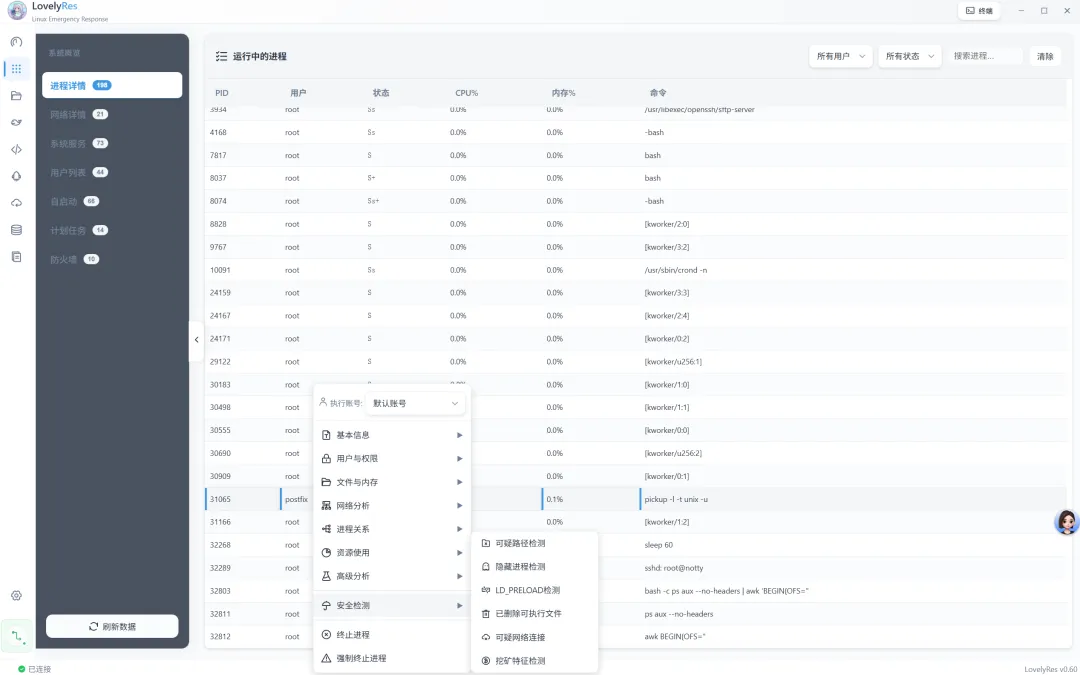Run 可疑路径检测 from the submenu
Image resolution: width=1080 pixels, height=675 pixels.
click(534, 543)
